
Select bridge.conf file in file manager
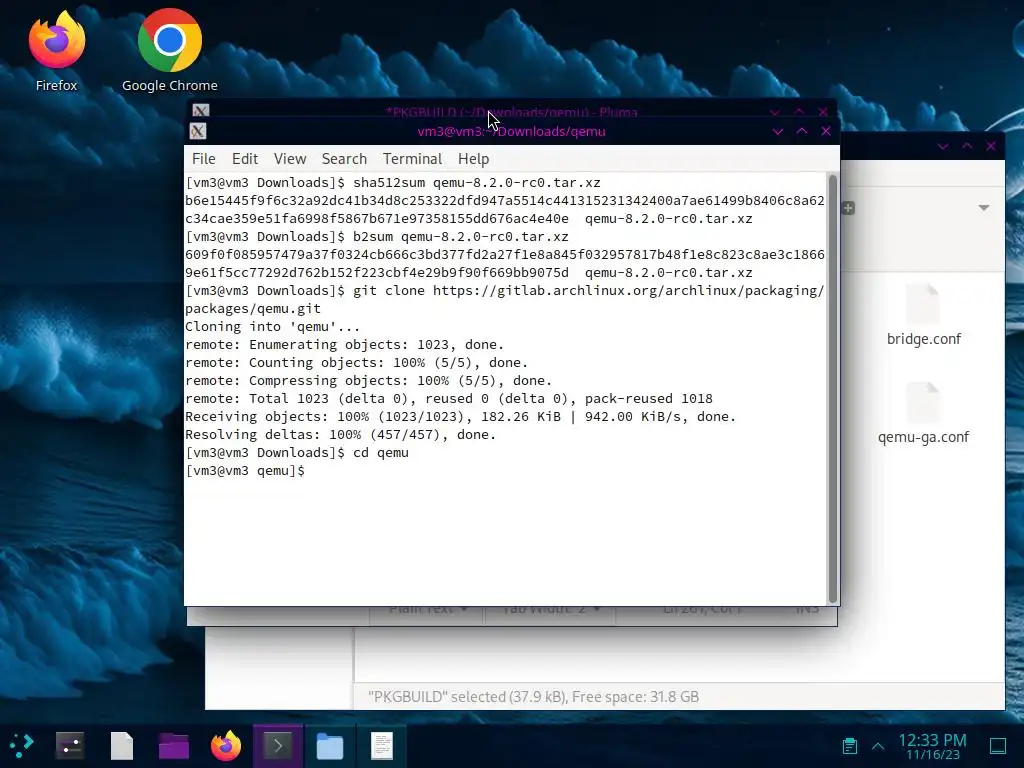click(923, 315)
